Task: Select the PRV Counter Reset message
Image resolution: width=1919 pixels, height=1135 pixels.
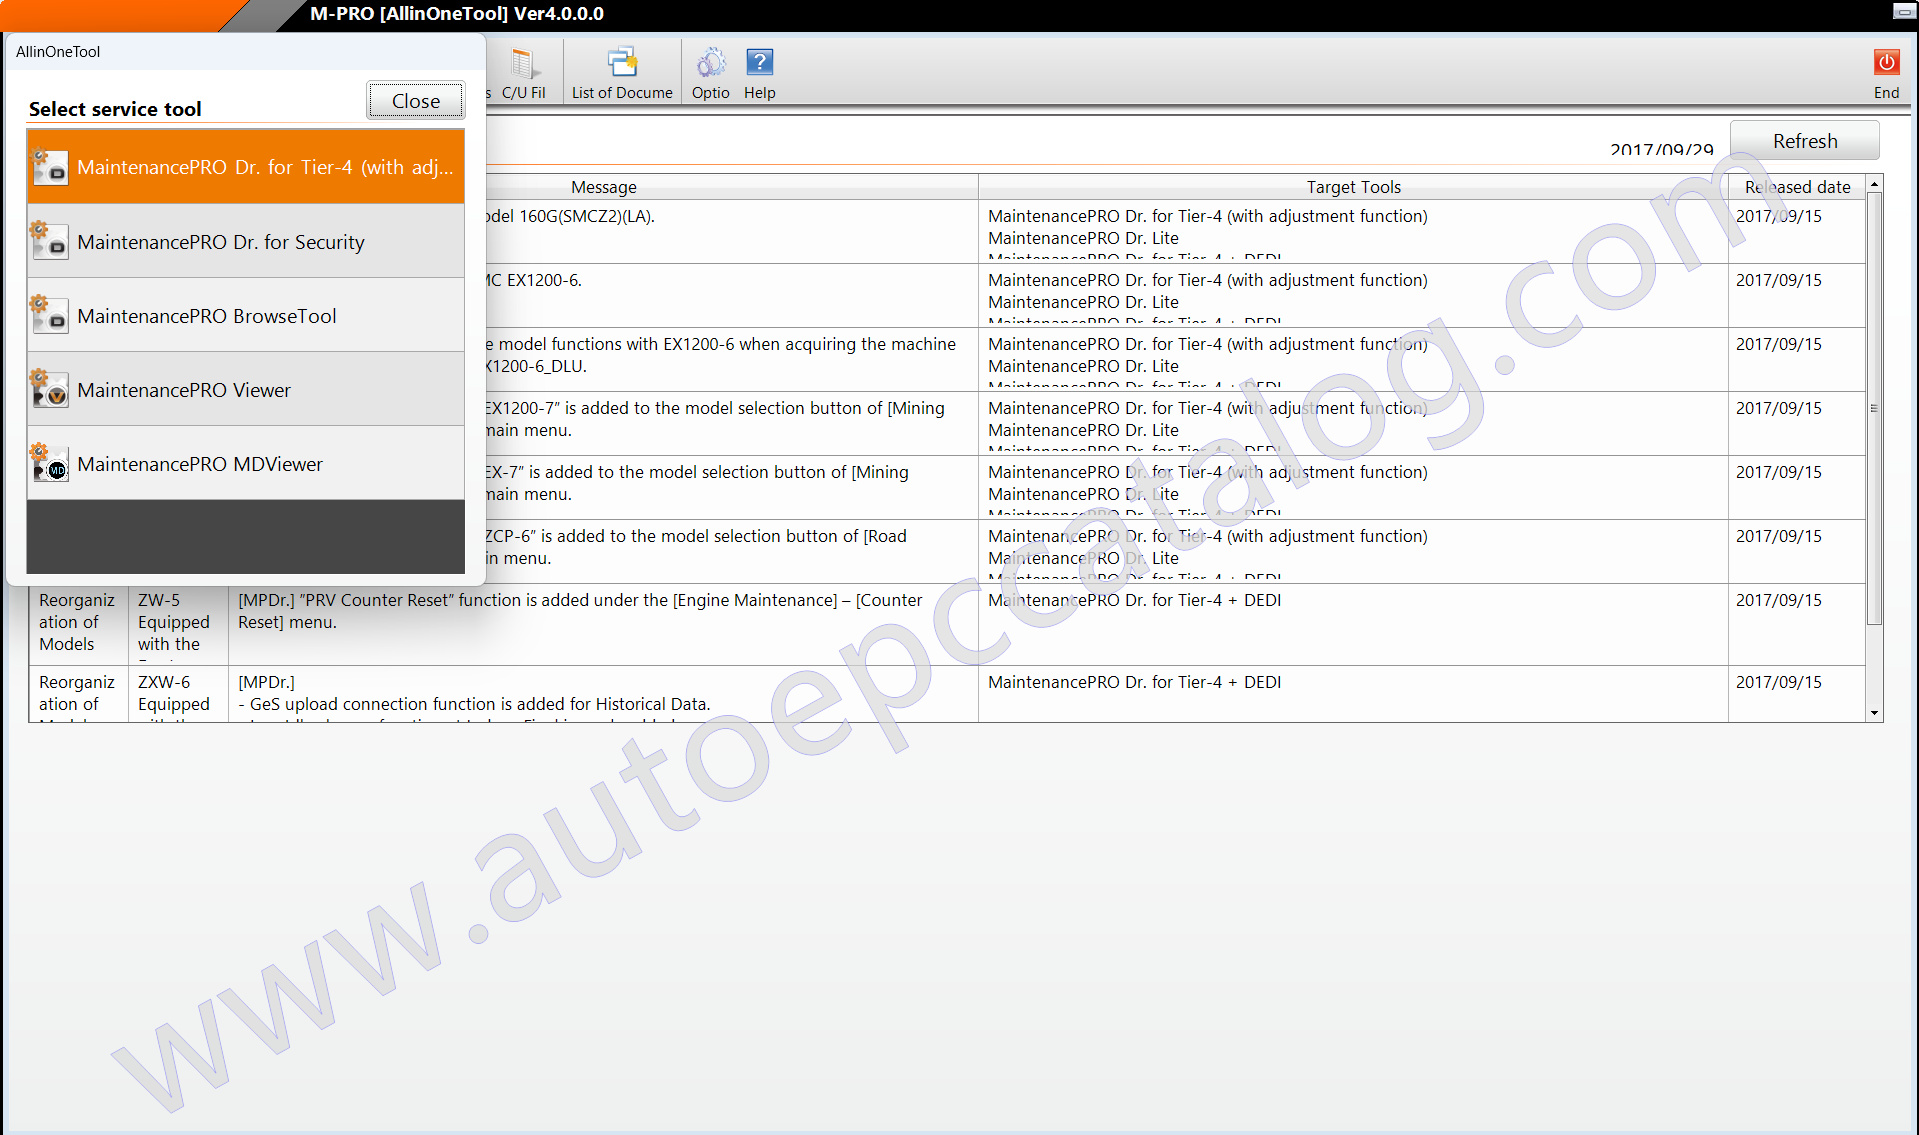Action: click(603, 625)
